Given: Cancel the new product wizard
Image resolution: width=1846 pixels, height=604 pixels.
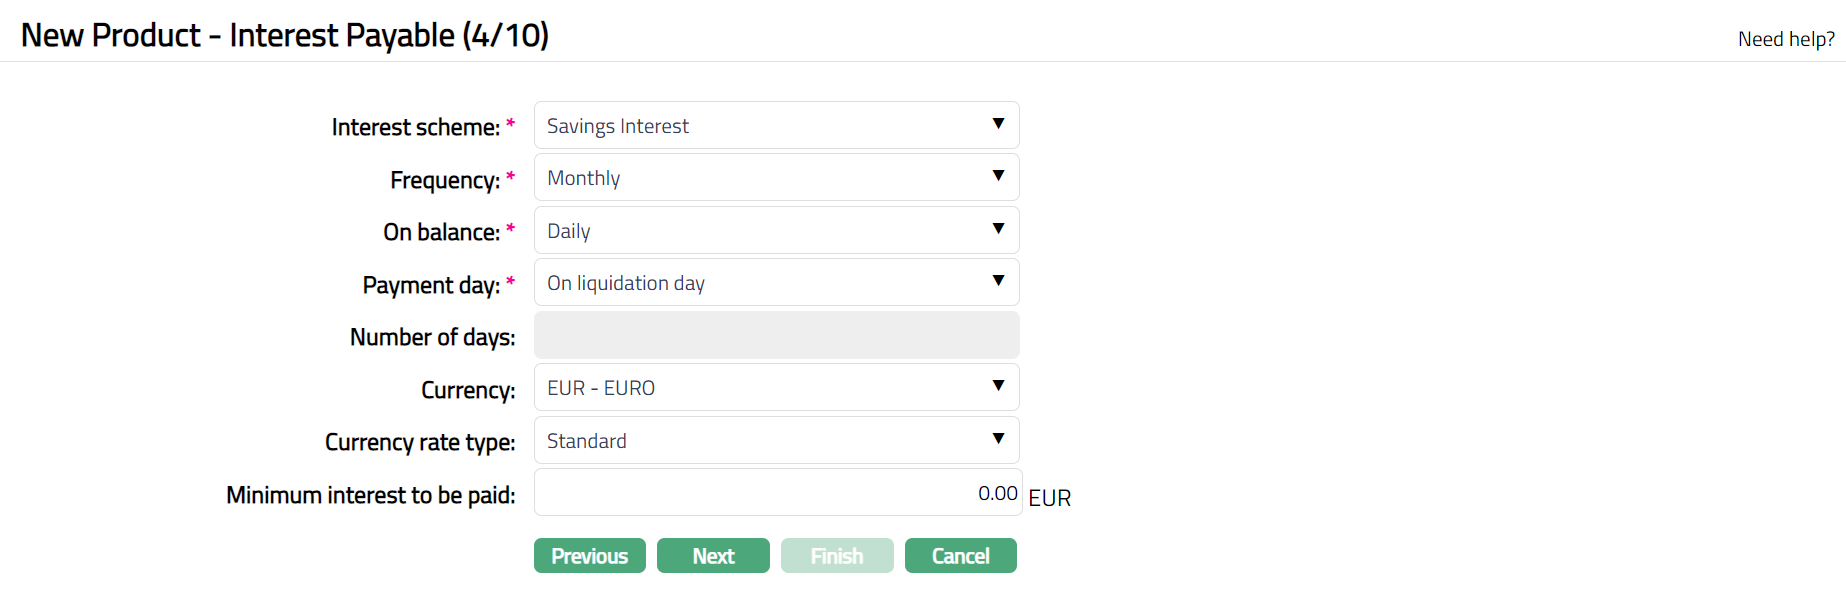Looking at the screenshot, I should click(960, 556).
